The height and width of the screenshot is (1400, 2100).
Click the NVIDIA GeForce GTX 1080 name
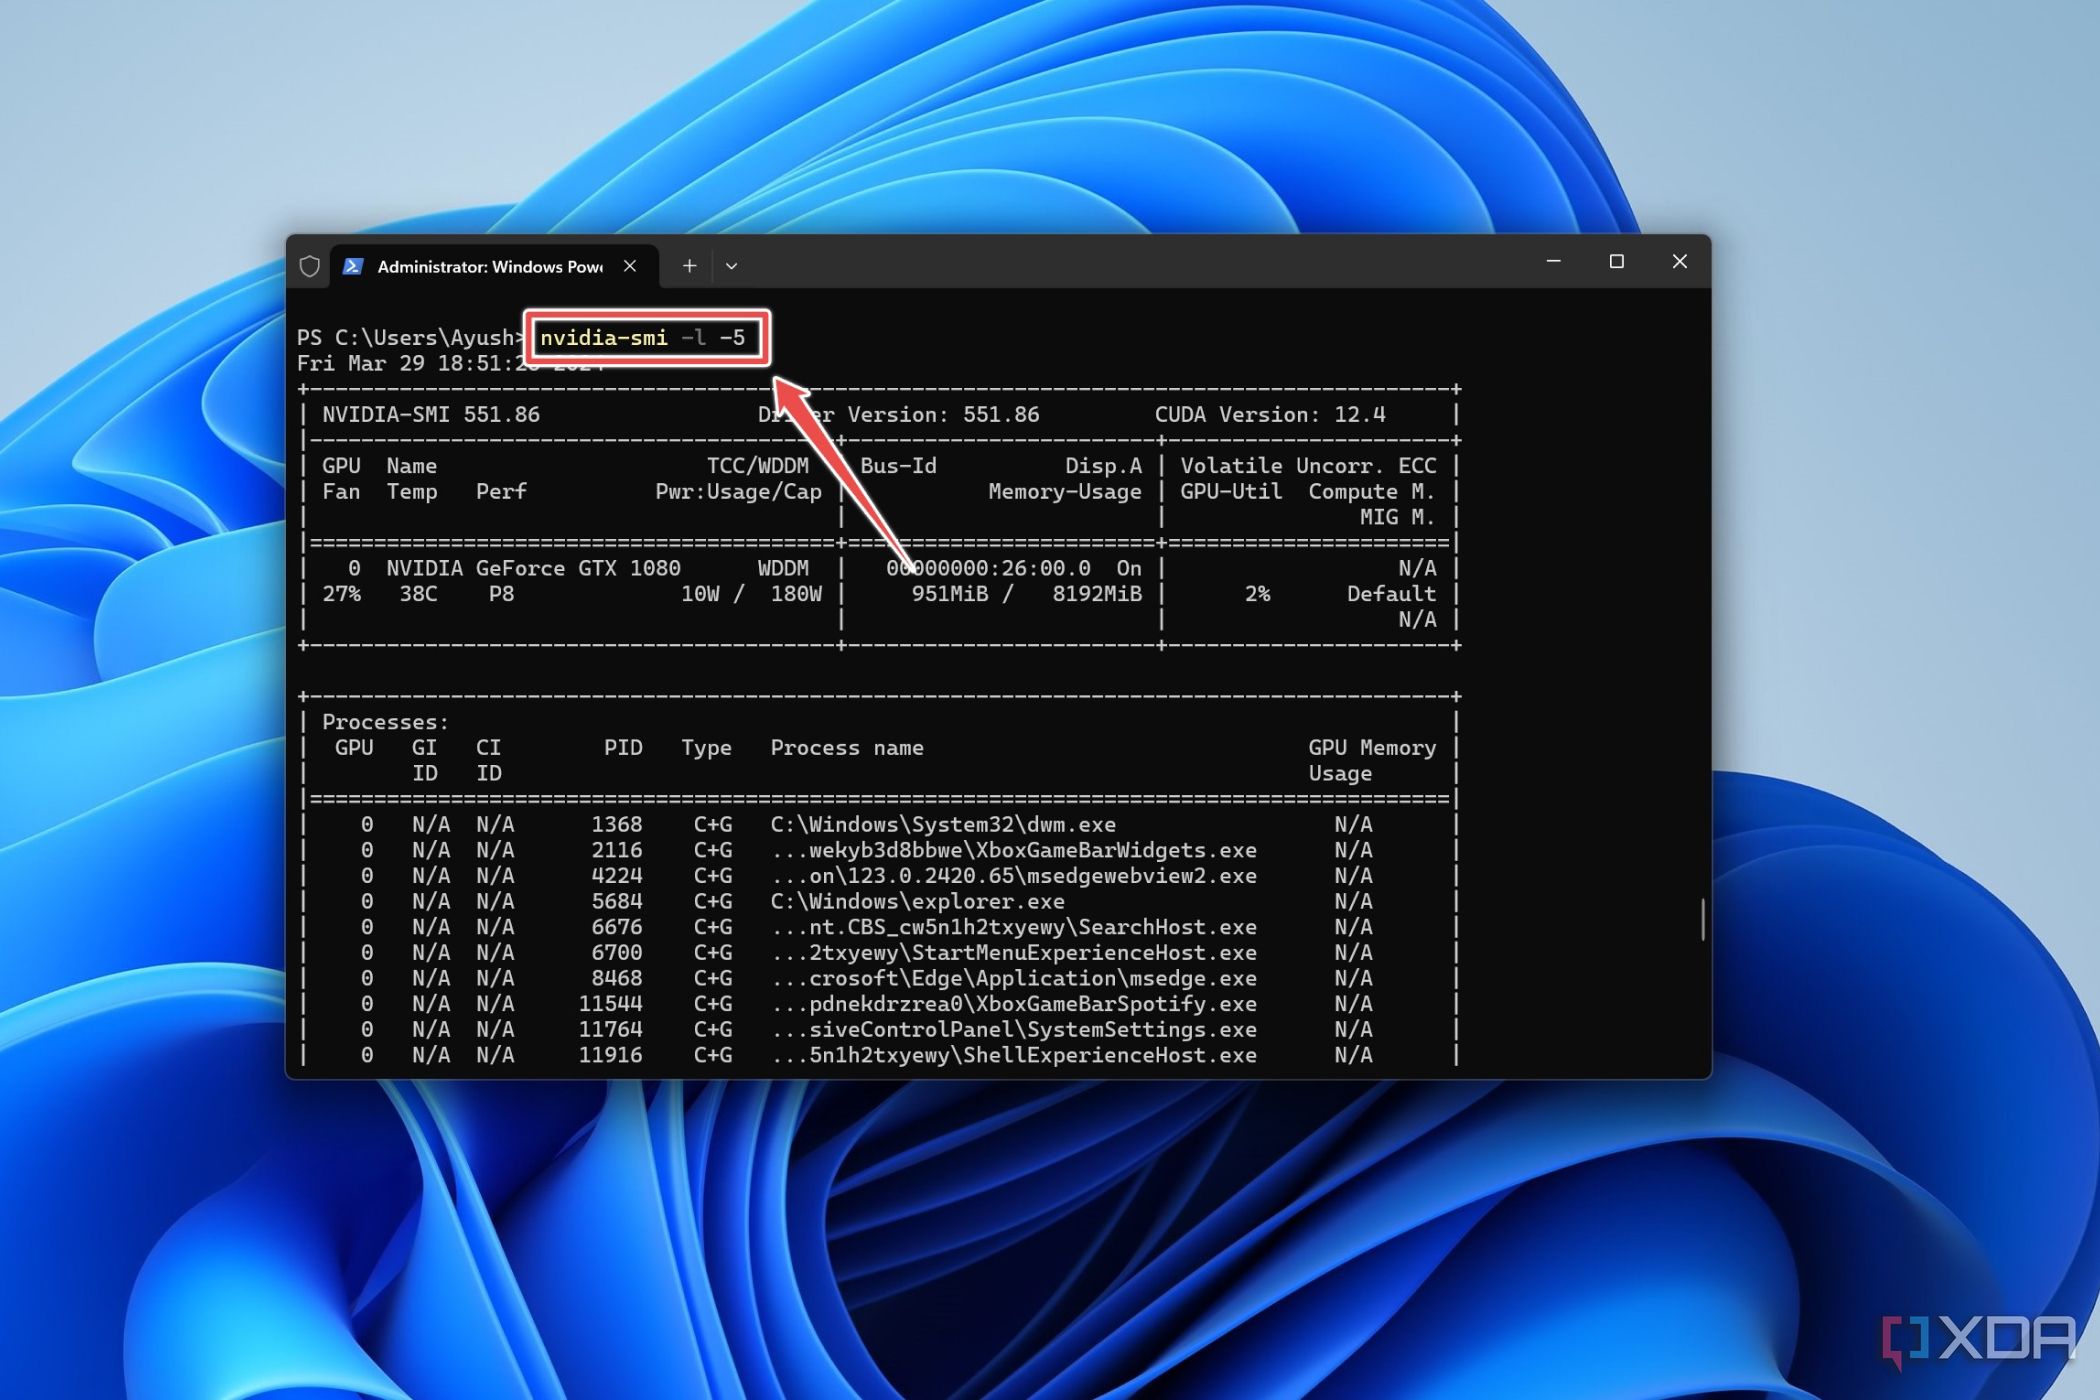point(533,568)
